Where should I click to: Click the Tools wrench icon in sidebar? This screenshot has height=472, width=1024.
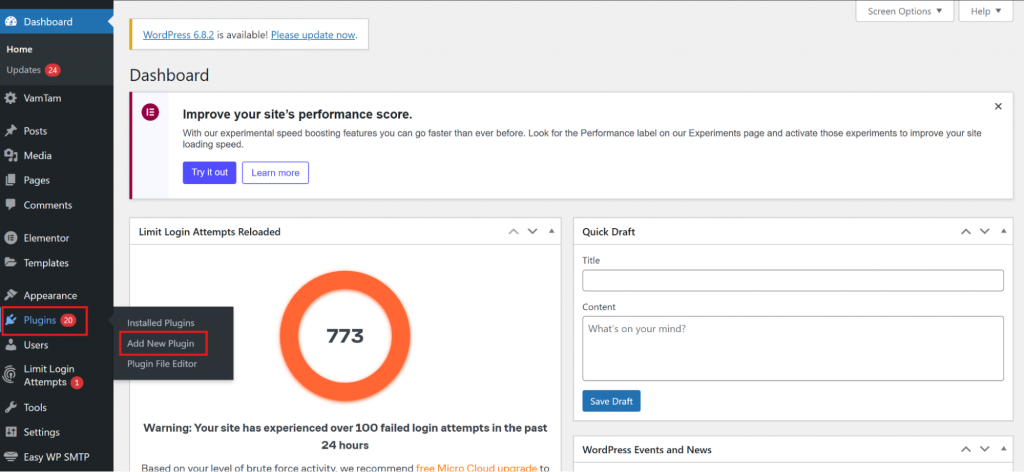(x=10, y=408)
